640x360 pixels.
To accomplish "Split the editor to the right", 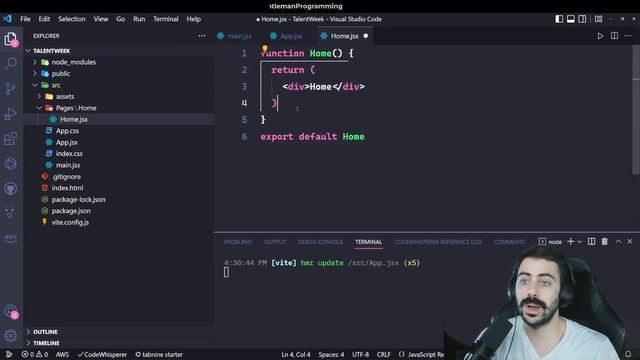I will 614,36.
